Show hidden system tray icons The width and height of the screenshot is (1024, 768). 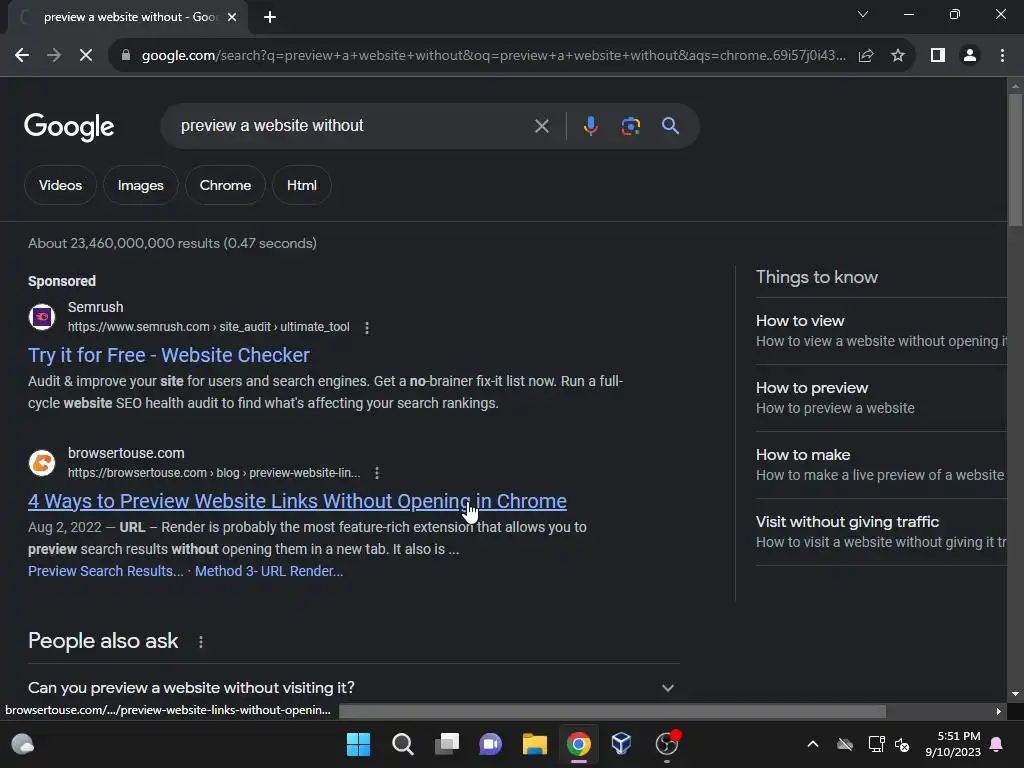click(812, 744)
